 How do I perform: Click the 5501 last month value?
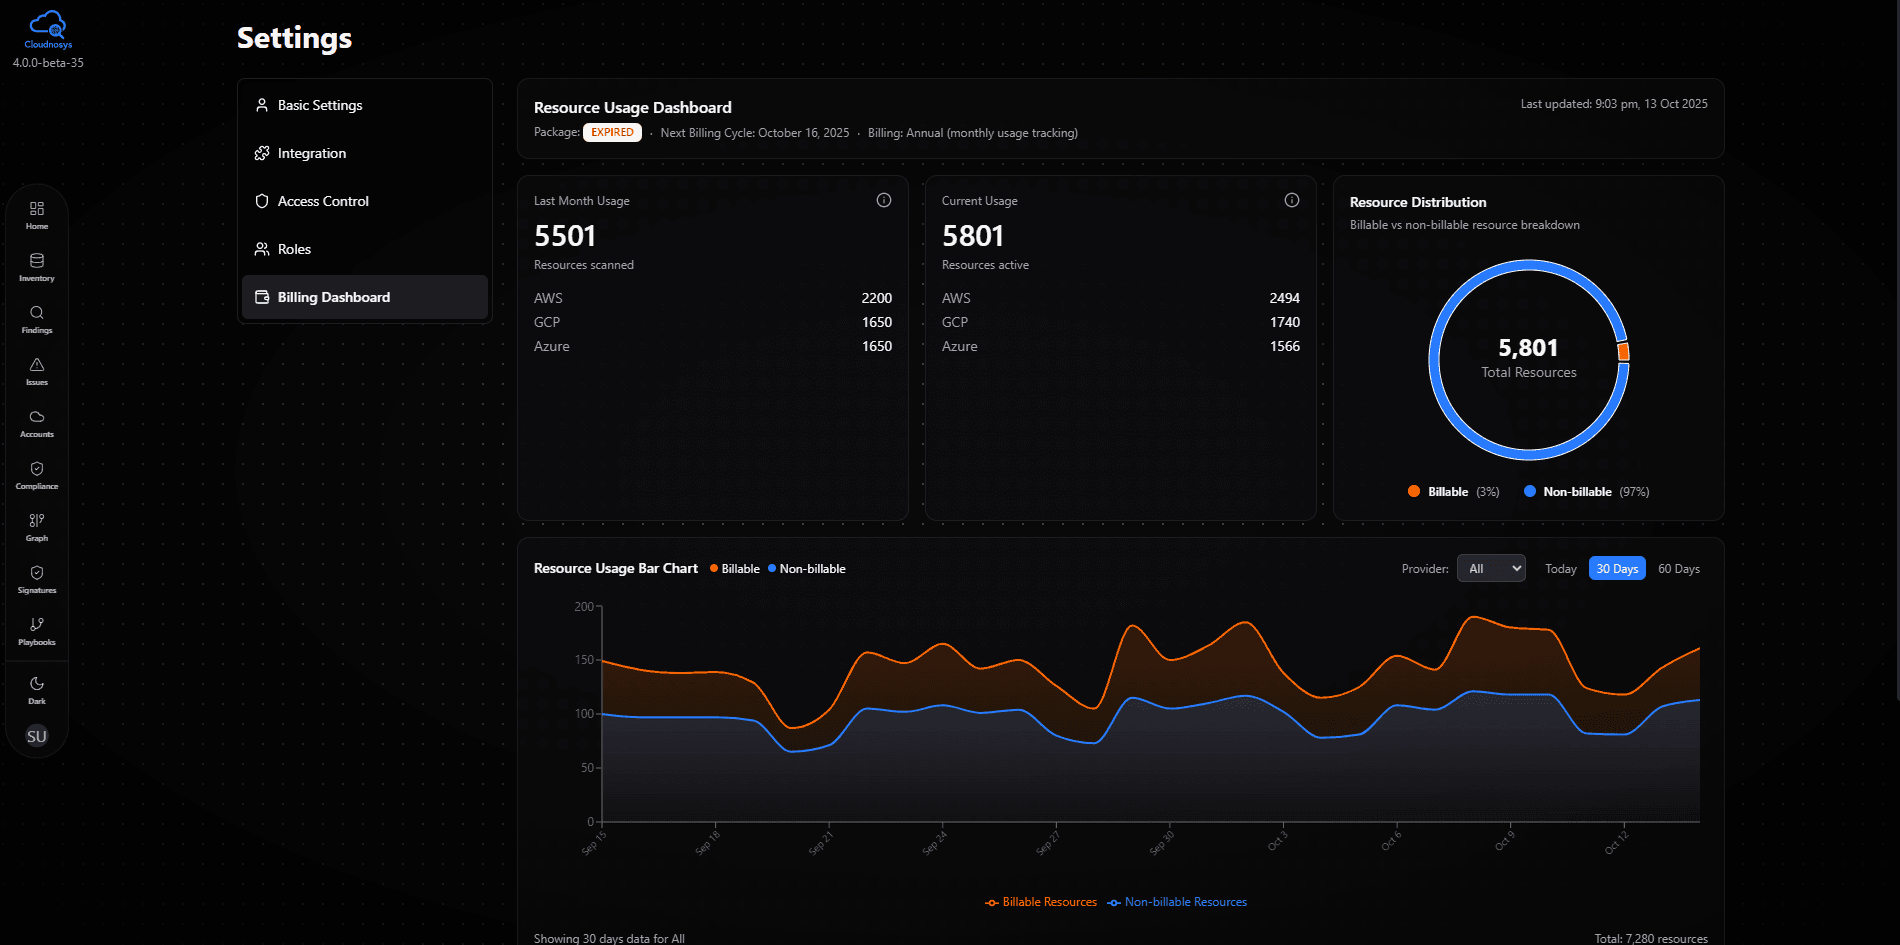tap(565, 236)
